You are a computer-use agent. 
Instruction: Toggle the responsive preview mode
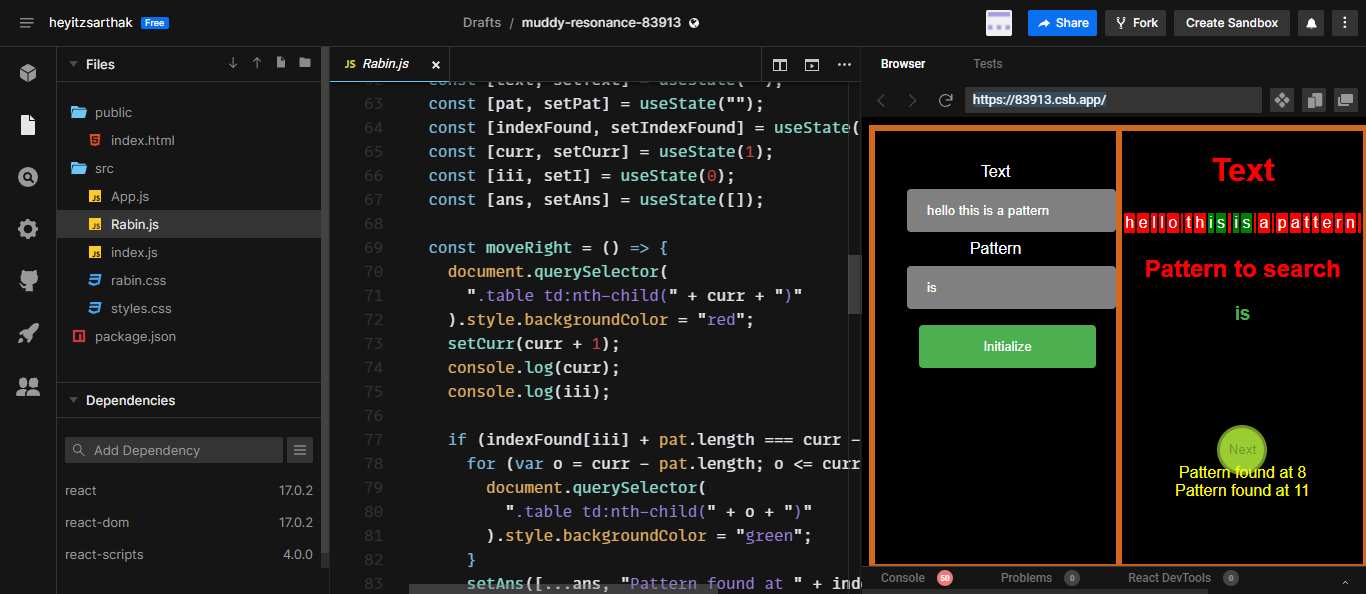click(1313, 100)
